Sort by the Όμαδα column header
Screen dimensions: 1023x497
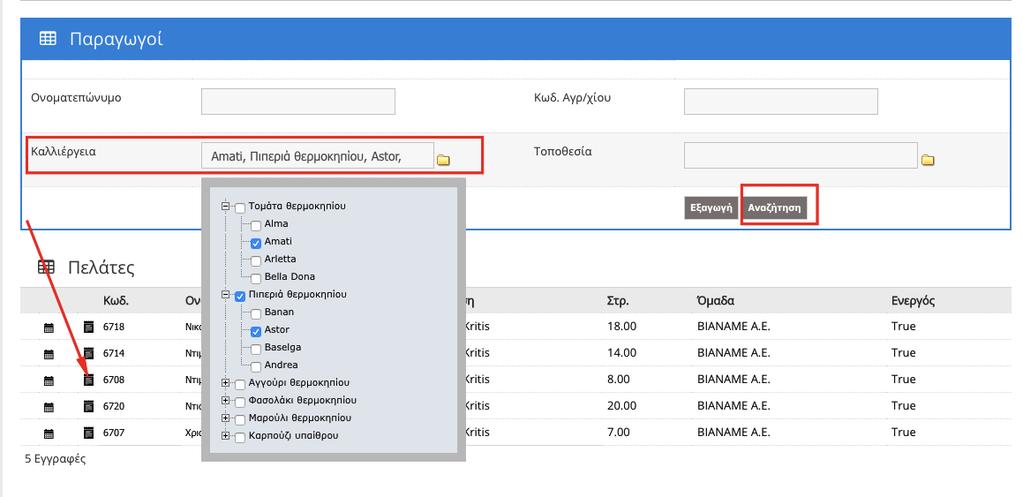[x=716, y=301]
